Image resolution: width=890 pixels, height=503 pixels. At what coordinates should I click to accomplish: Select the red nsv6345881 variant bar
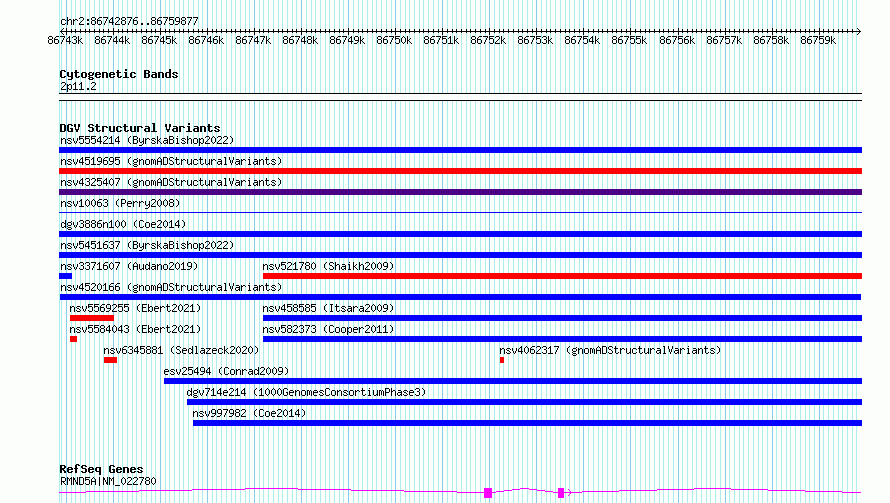point(111,360)
